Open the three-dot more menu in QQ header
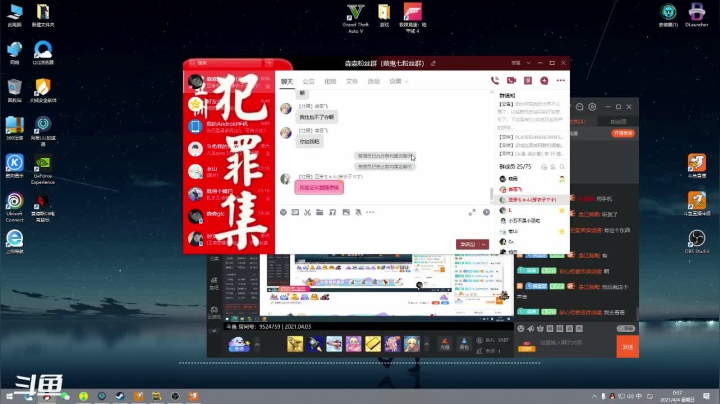This screenshot has height=404, width=720. [561, 81]
